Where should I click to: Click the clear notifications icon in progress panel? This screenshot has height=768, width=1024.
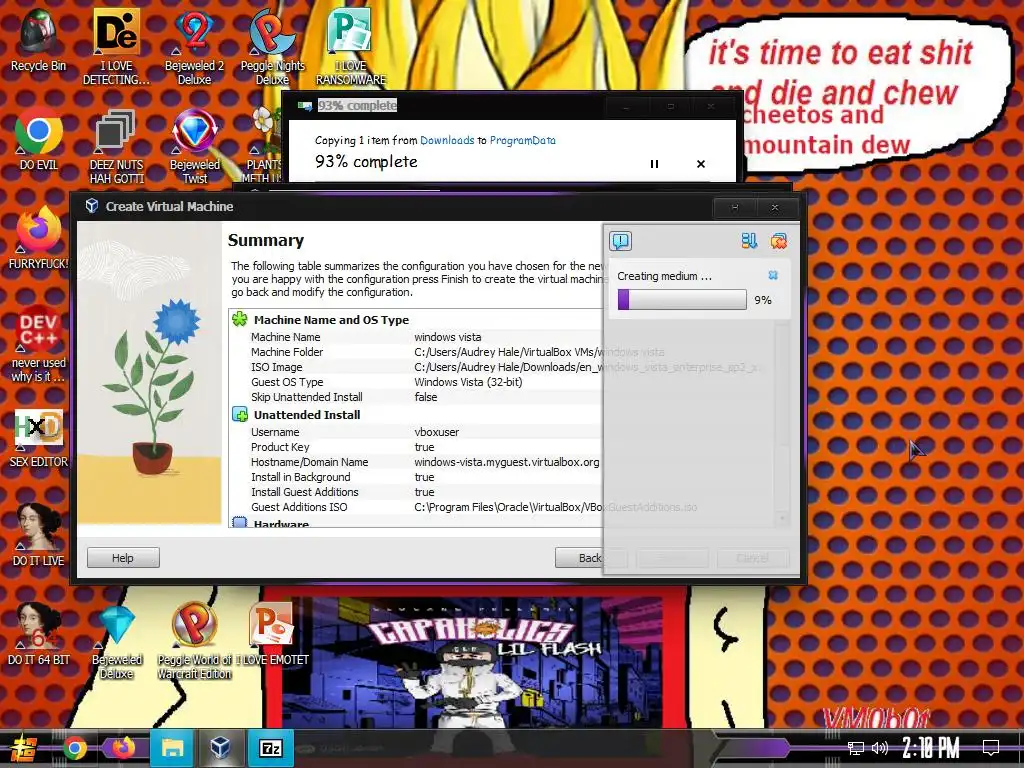point(778,241)
